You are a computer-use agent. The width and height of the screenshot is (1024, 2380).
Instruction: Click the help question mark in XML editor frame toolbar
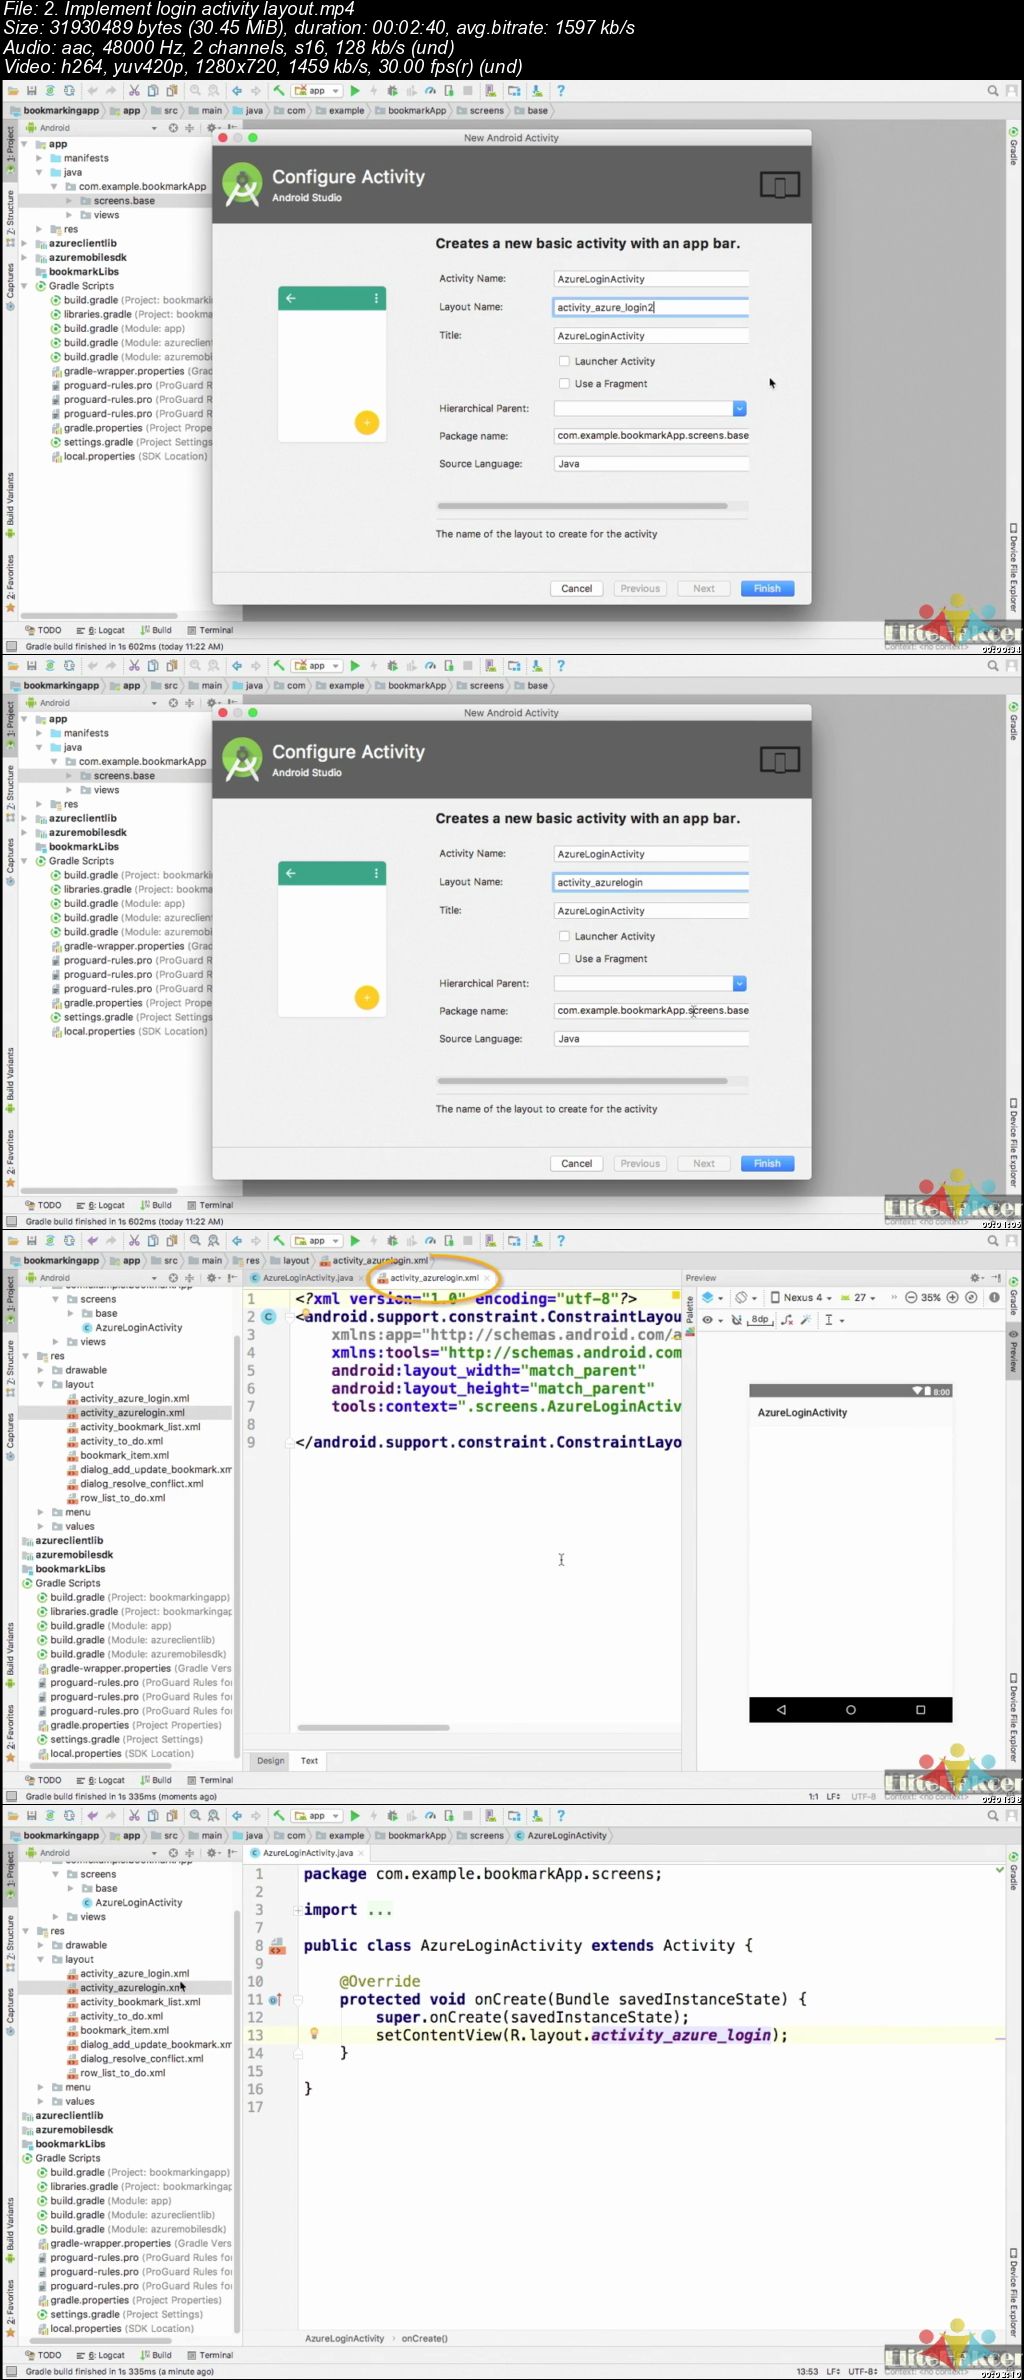[x=561, y=1240]
